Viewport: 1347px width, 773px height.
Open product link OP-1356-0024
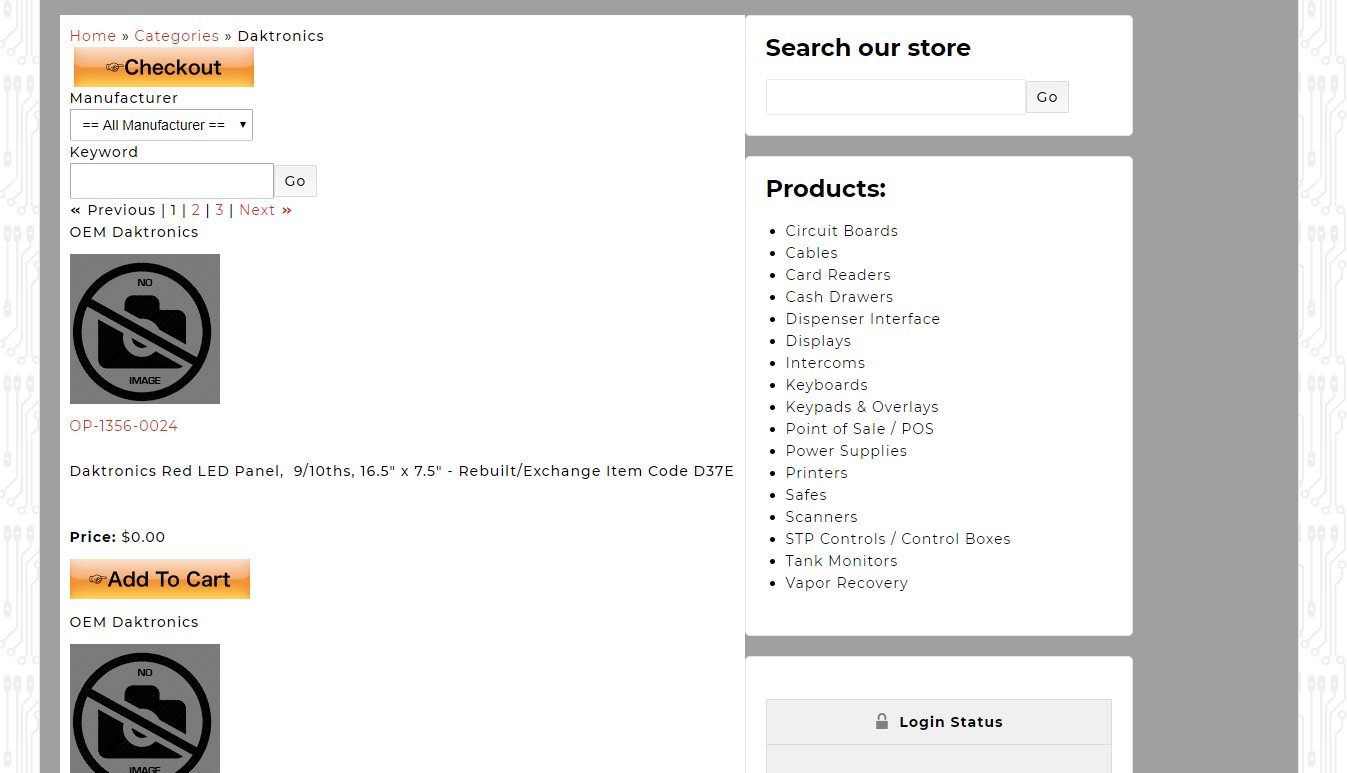(124, 426)
